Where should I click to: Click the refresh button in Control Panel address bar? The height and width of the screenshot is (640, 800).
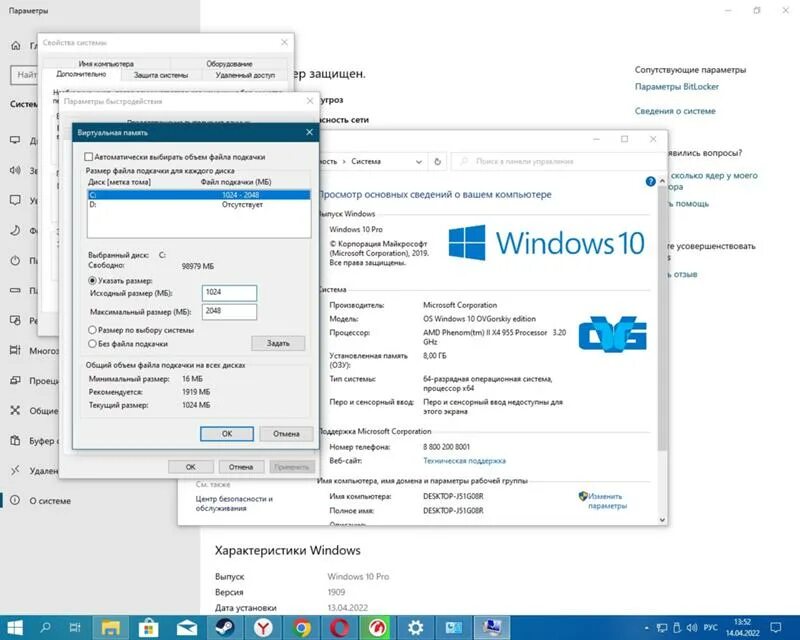coord(437,162)
